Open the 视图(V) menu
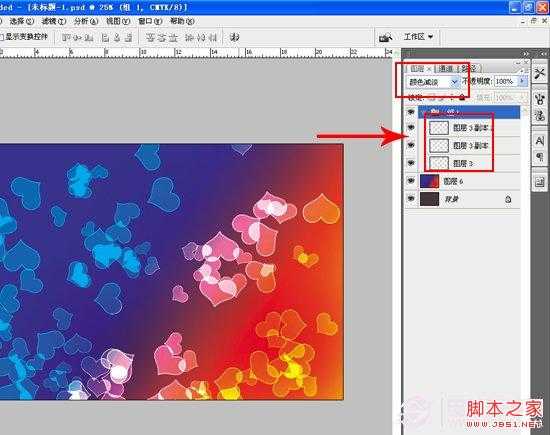Viewport: 550px width, 435px height. point(118,21)
